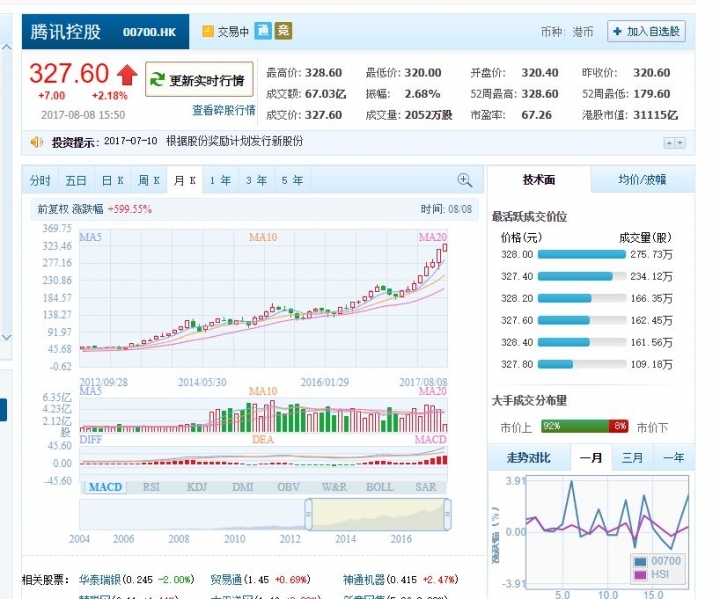
Task: Select MACD indicator tab
Action: coord(105,487)
